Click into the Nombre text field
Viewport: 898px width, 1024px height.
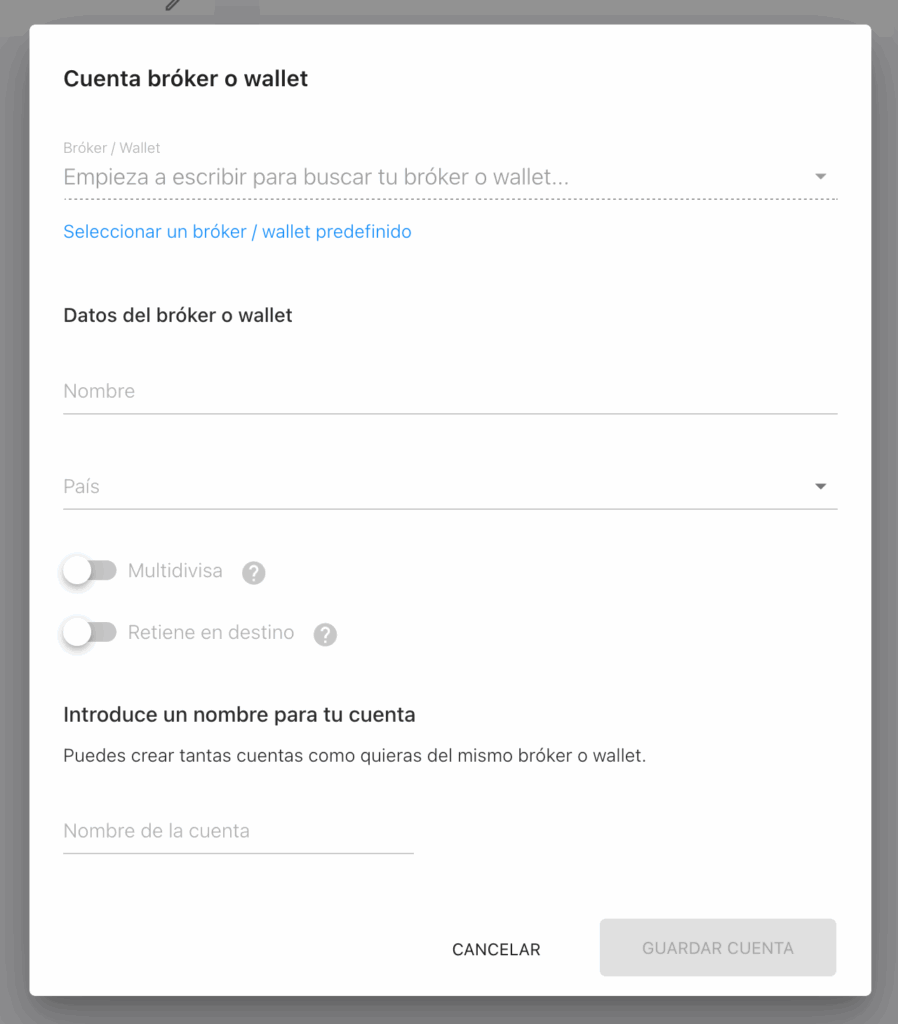(x=449, y=391)
